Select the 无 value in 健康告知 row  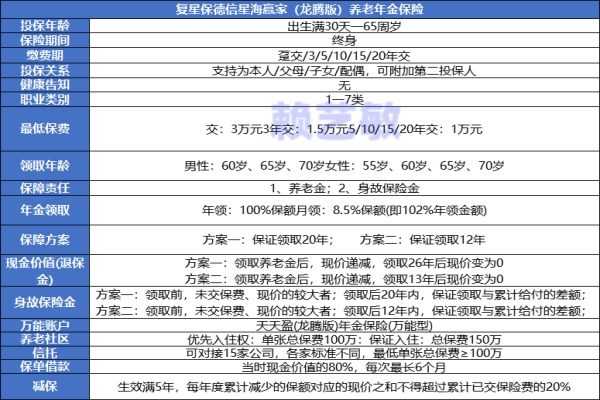point(344,85)
